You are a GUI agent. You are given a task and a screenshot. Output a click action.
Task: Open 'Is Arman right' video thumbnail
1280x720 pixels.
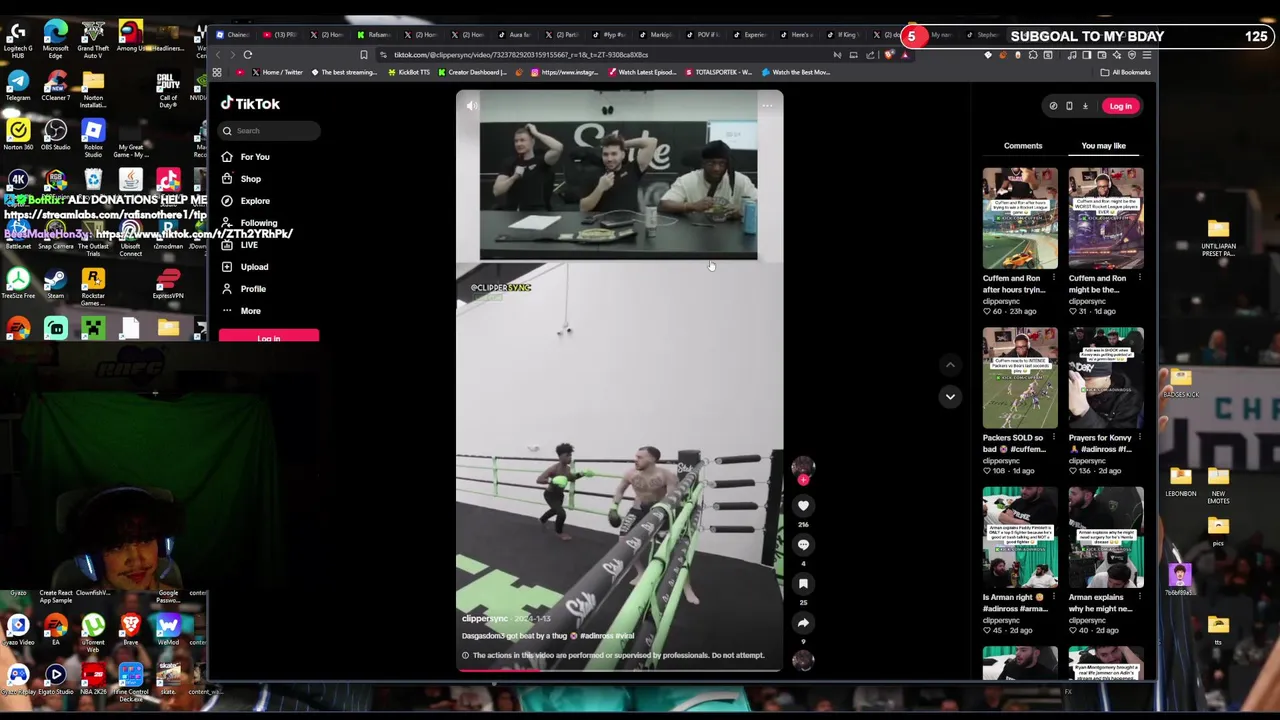pos(1019,538)
